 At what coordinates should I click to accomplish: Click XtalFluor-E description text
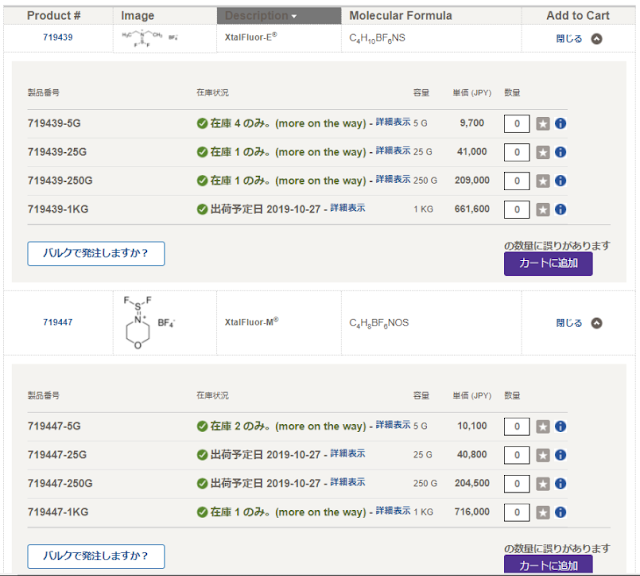(251, 37)
